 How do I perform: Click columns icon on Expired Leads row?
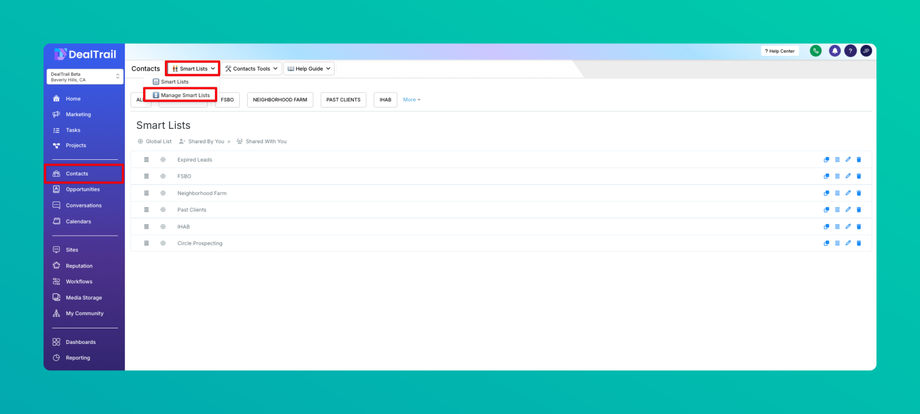[837, 160]
